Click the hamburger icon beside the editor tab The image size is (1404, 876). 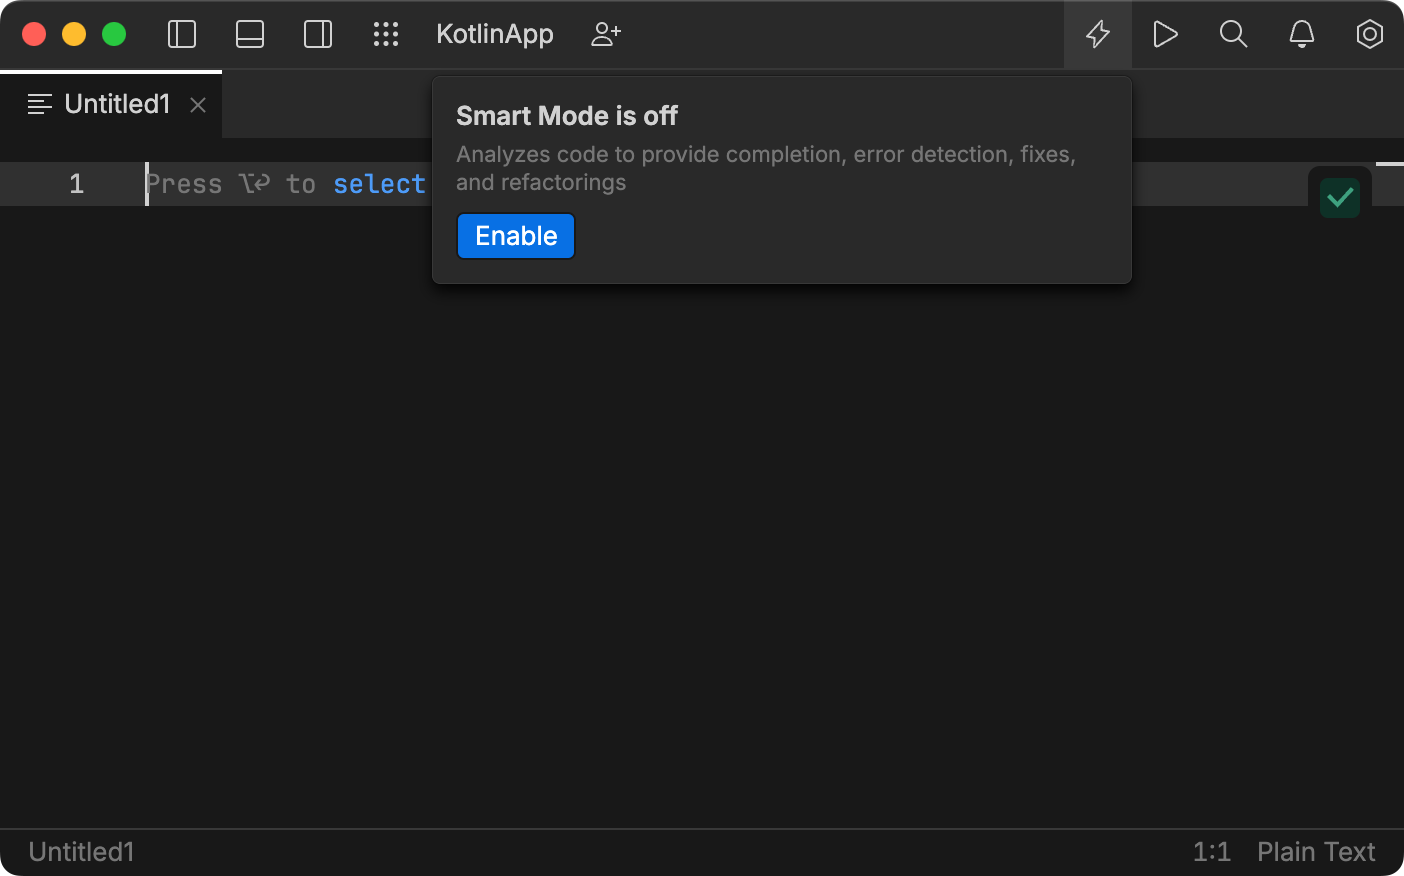38,103
